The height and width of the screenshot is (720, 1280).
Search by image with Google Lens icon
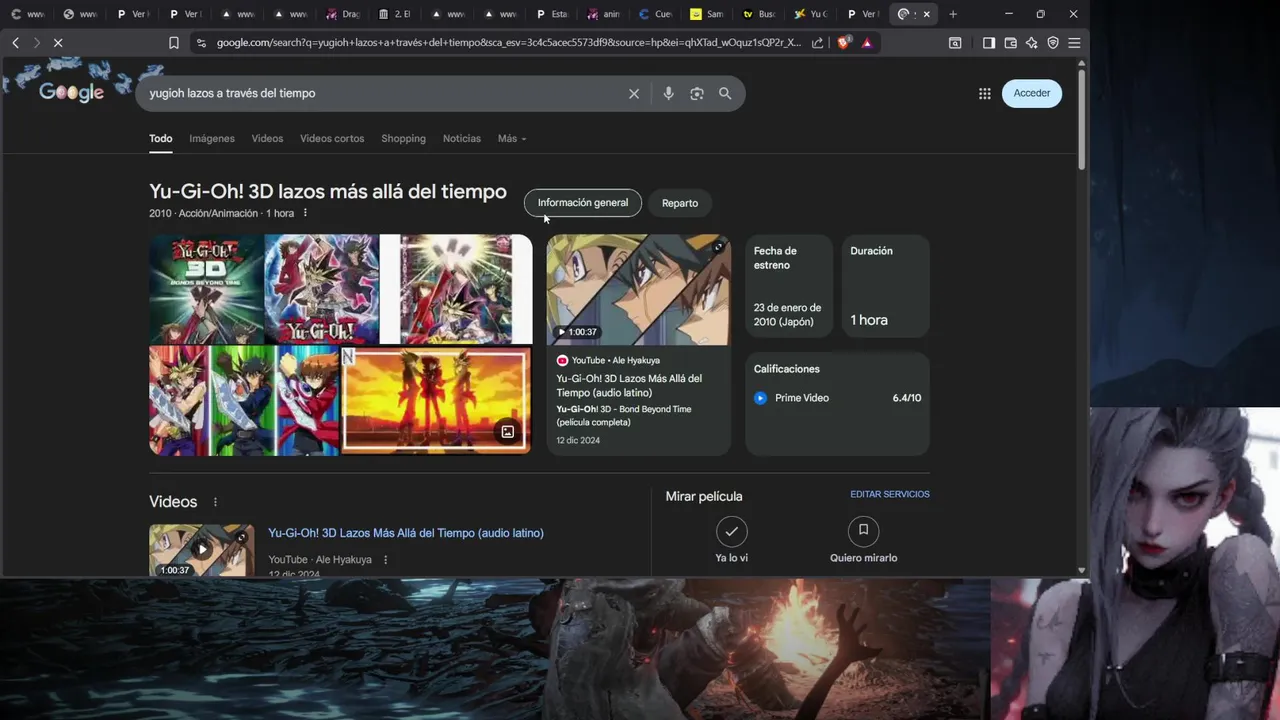tap(697, 93)
